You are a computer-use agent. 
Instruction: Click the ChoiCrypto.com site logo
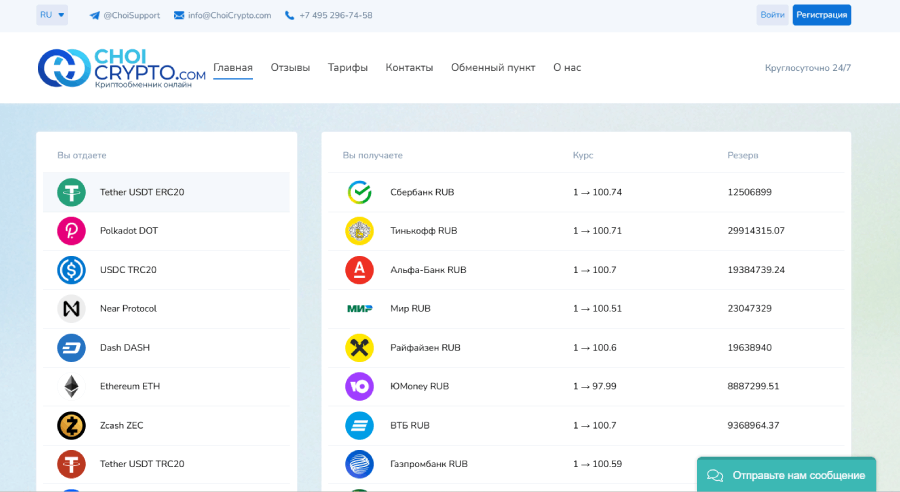click(x=122, y=67)
